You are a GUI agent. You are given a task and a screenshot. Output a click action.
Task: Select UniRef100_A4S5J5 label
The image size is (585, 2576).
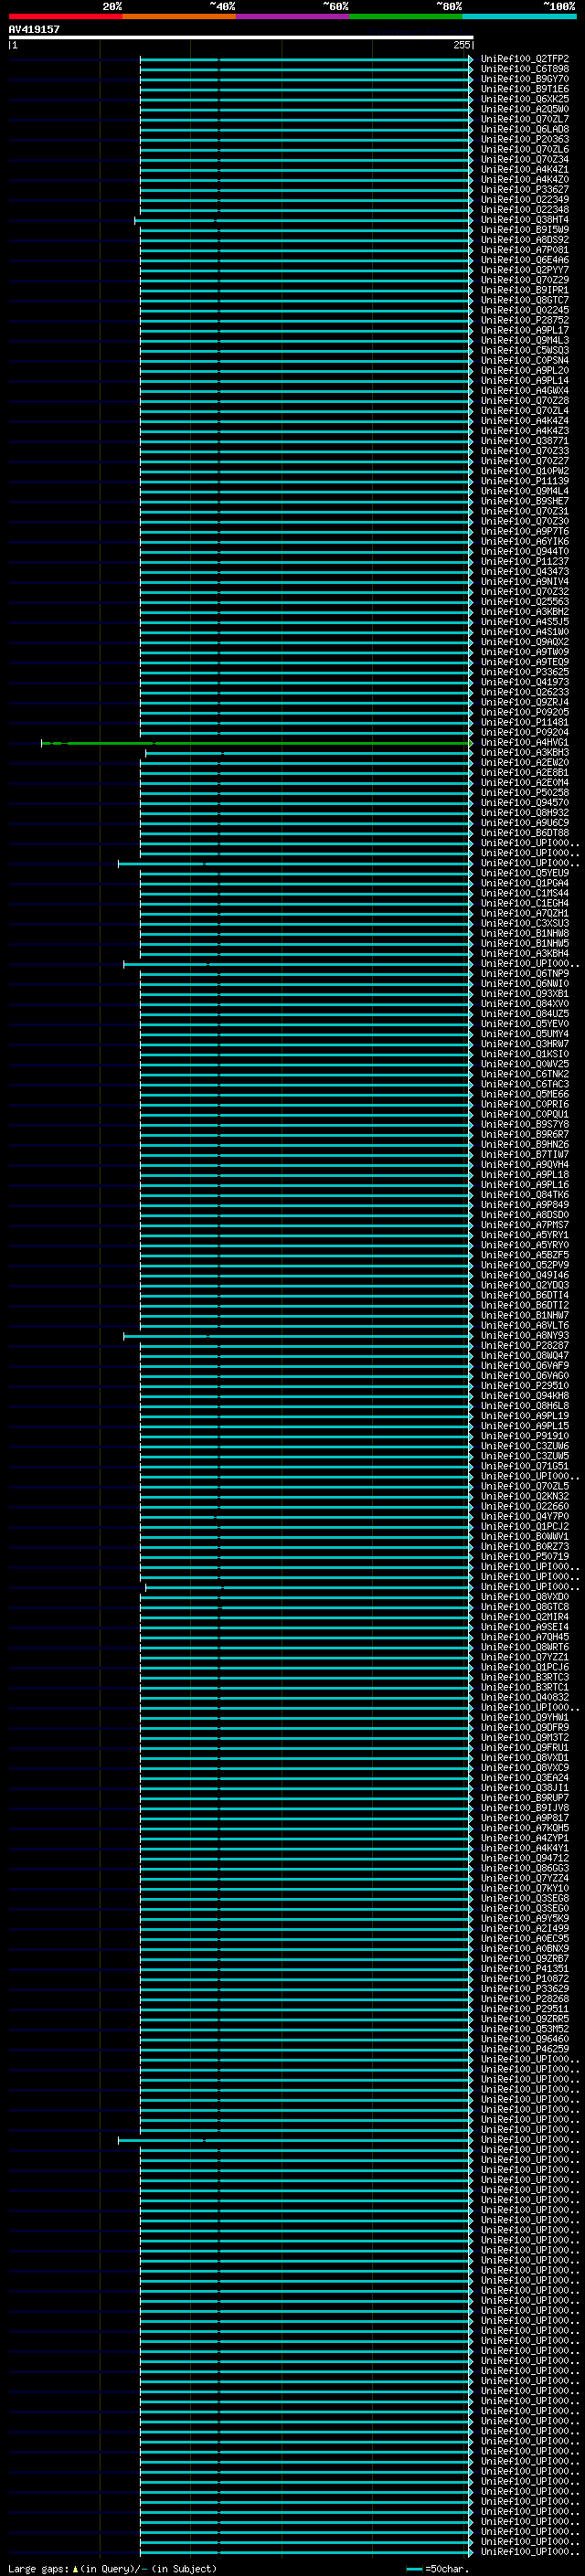pyautogui.click(x=525, y=621)
